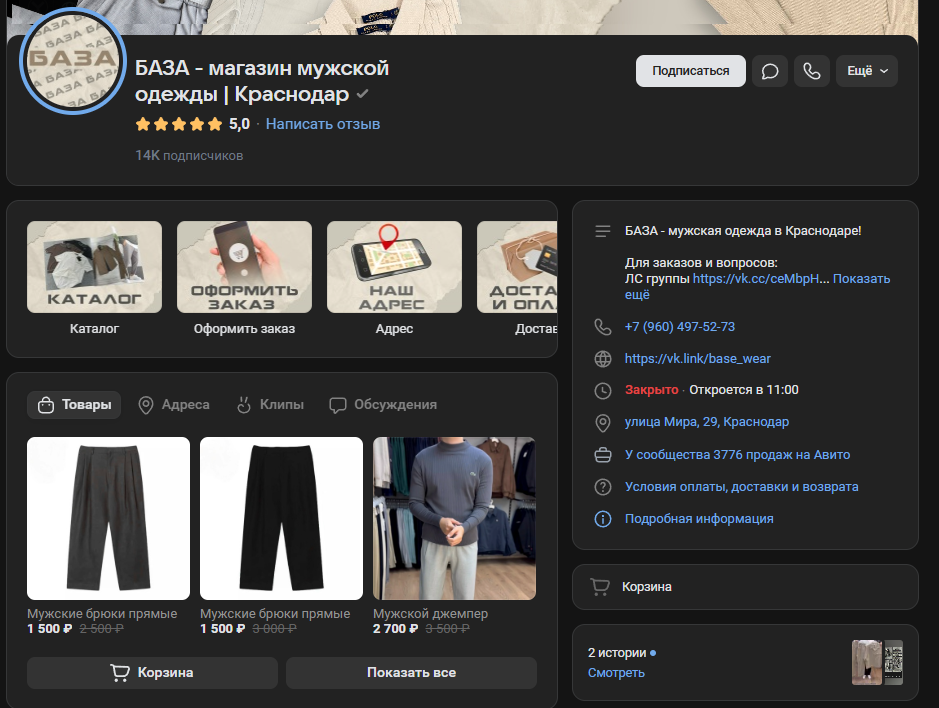Switch to the 'Клипы' tab
Image resolution: width=939 pixels, height=708 pixels.
(x=270, y=405)
